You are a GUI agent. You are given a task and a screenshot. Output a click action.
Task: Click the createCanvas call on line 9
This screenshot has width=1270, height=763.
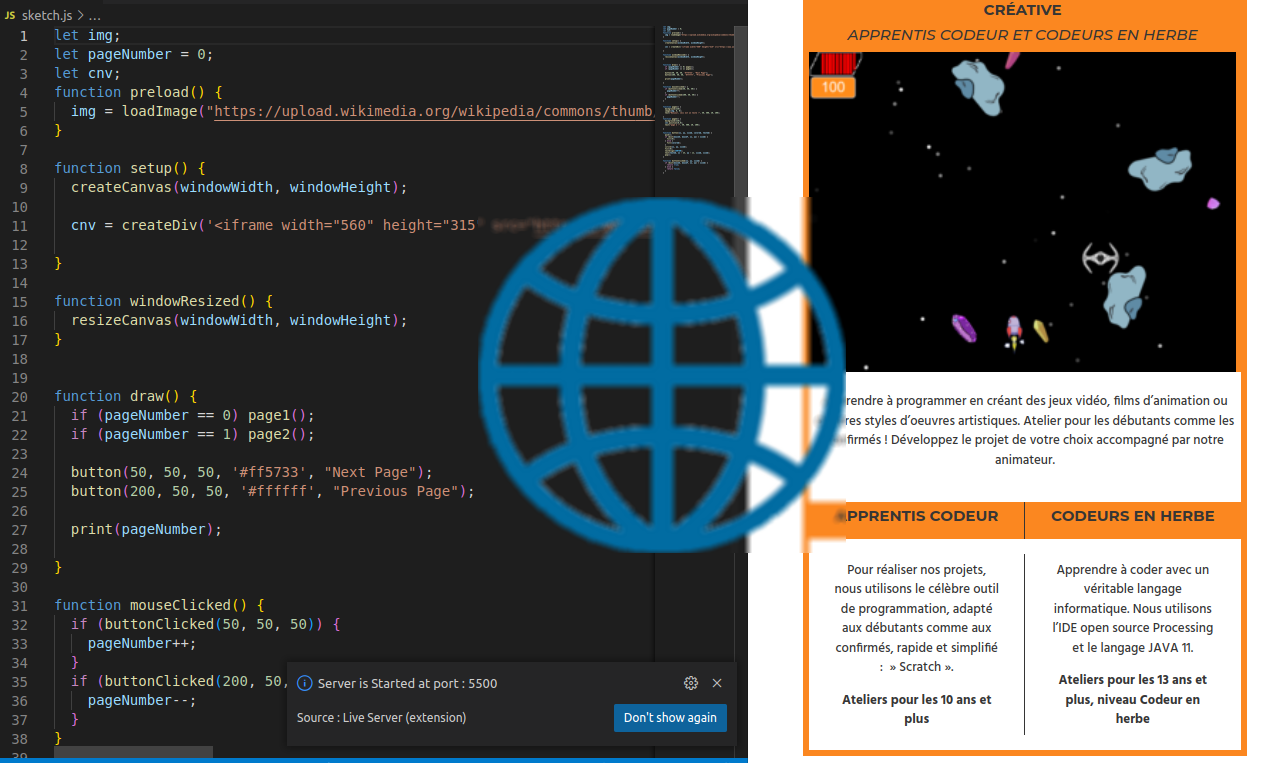click(239, 187)
